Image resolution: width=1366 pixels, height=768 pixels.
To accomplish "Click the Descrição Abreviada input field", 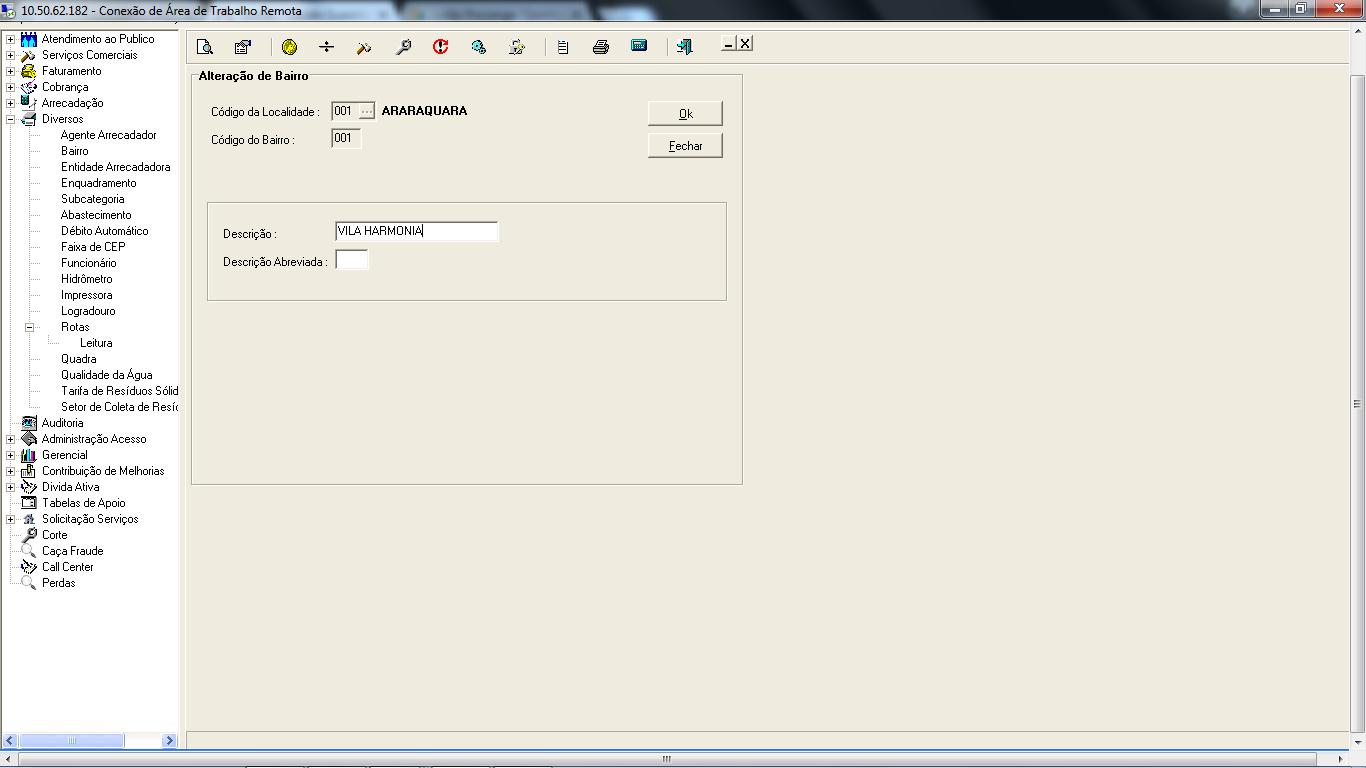I will tap(352, 260).
